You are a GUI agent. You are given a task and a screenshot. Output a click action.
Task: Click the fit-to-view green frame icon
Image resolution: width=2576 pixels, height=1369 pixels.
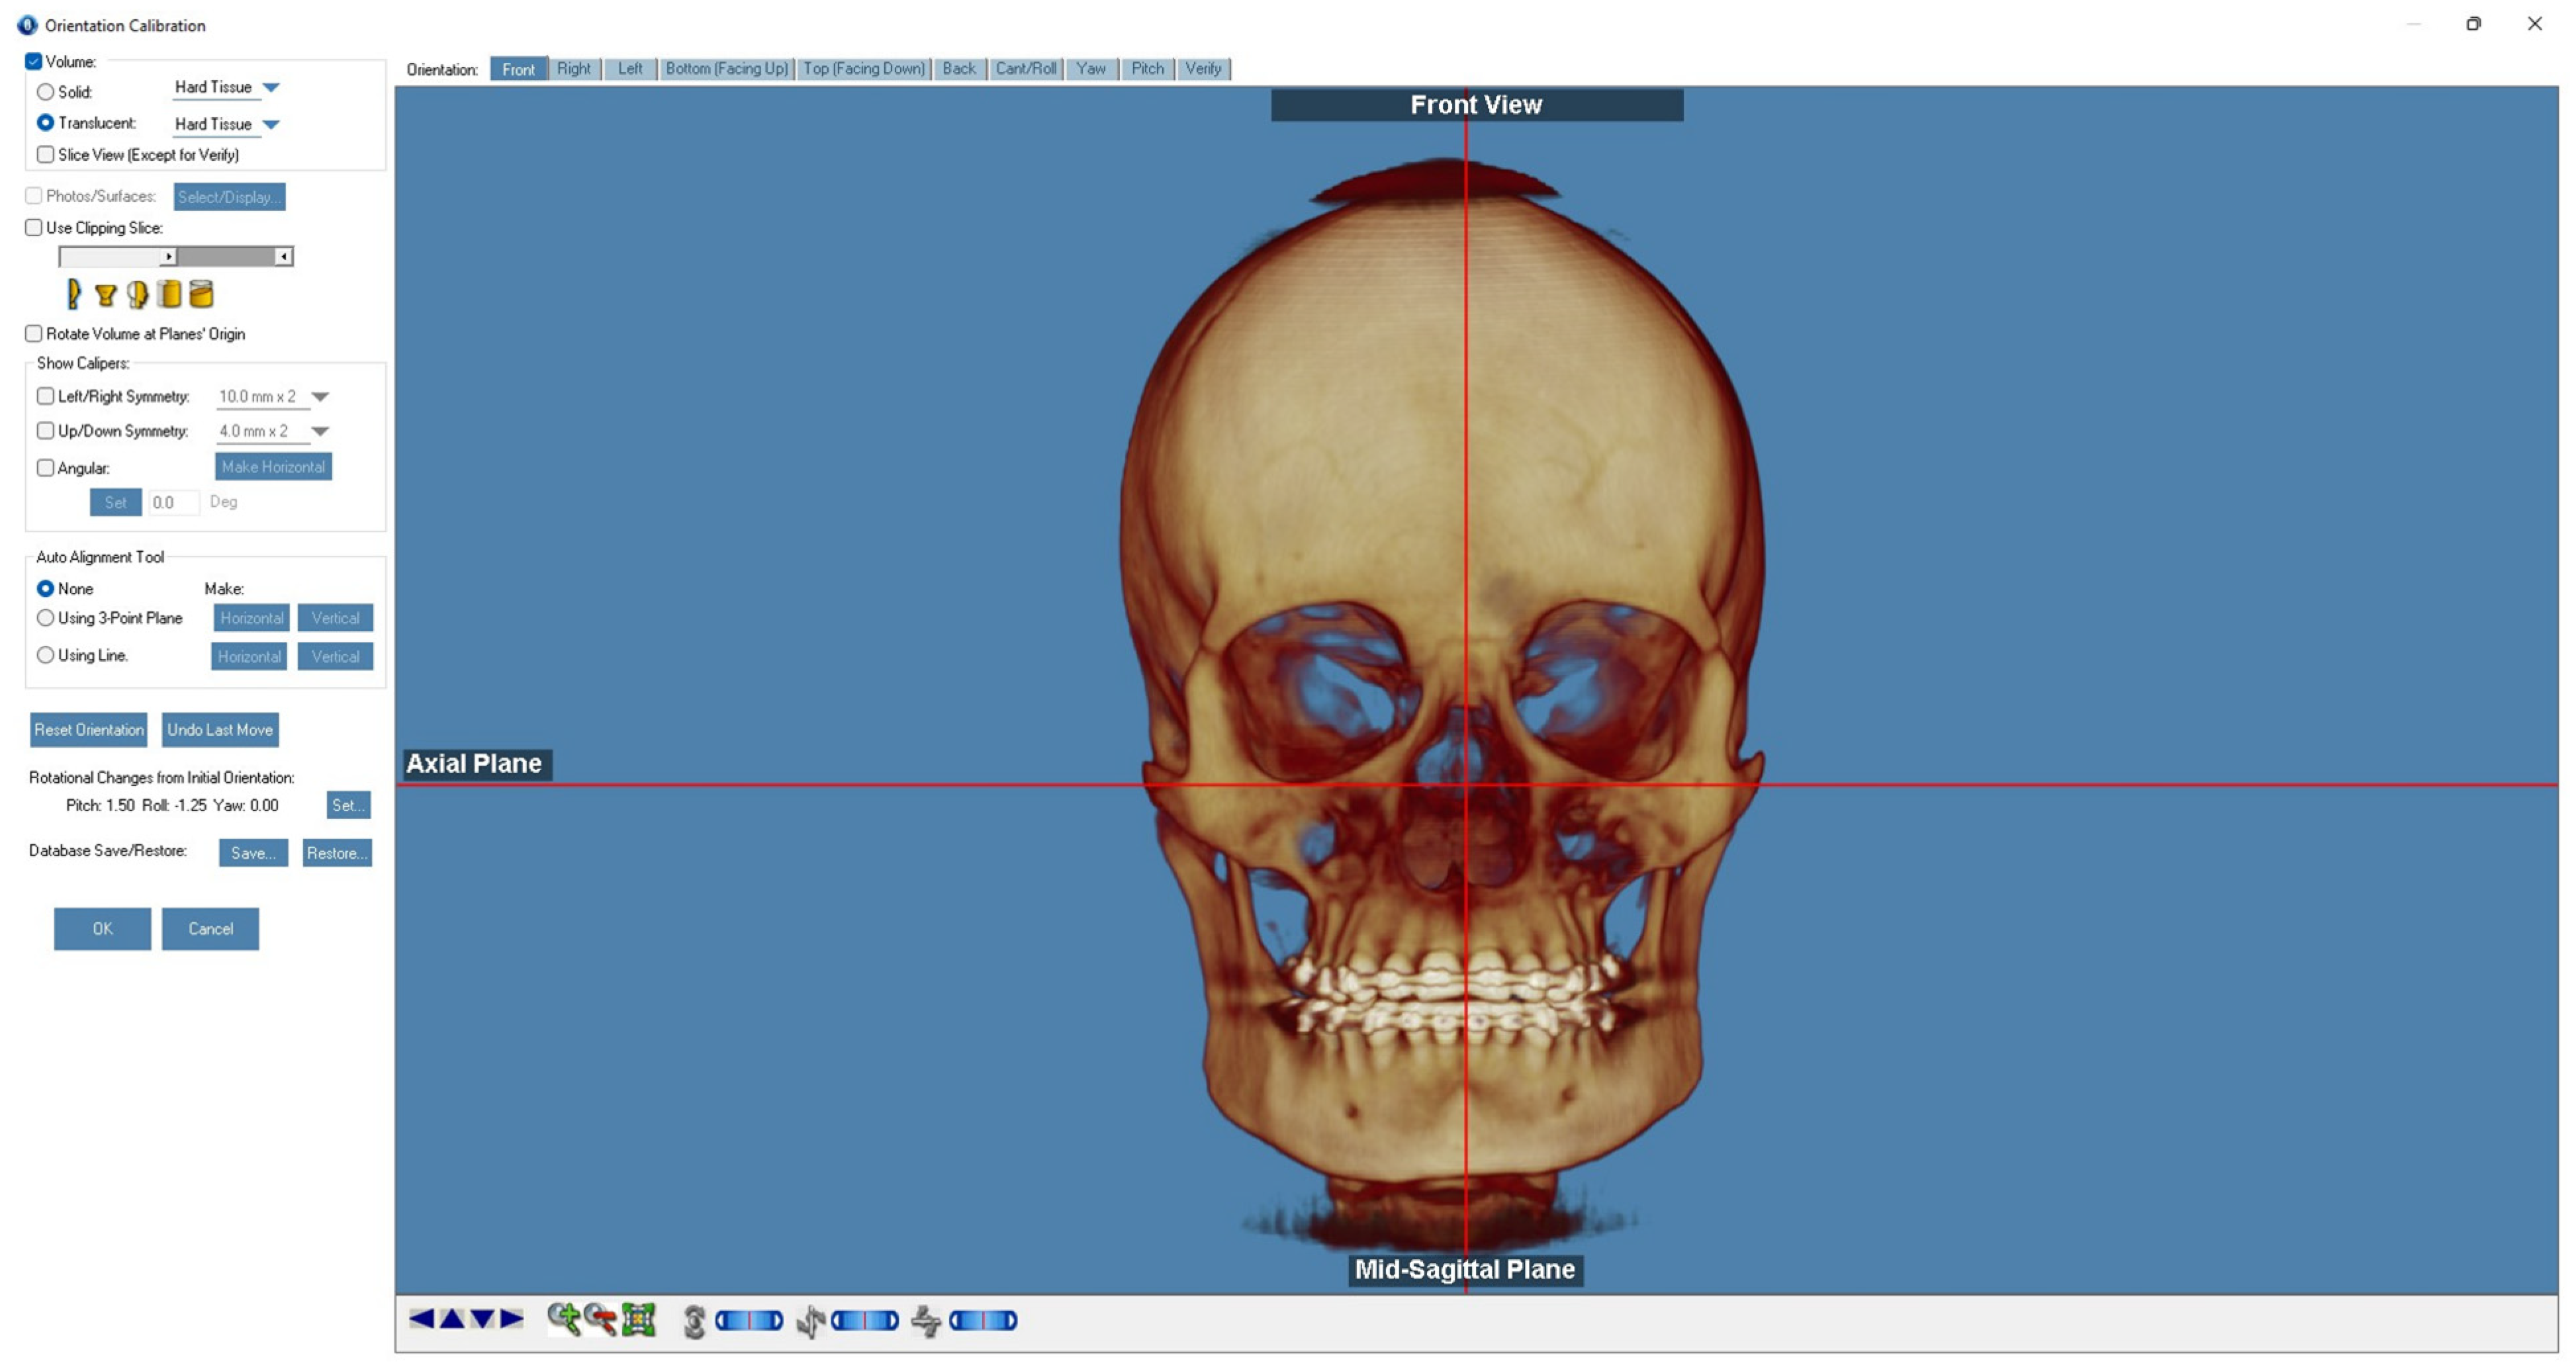pyautogui.click(x=638, y=1320)
